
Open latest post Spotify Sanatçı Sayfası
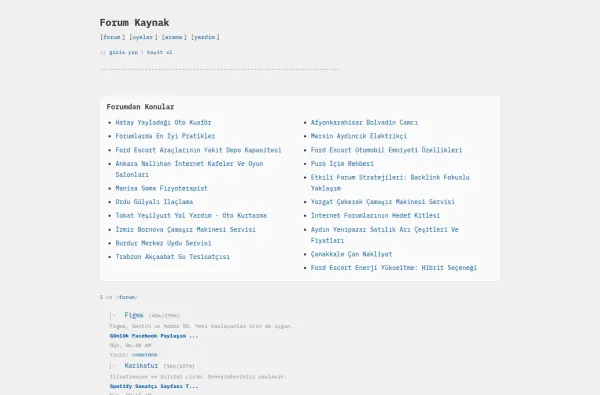(x=154, y=387)
